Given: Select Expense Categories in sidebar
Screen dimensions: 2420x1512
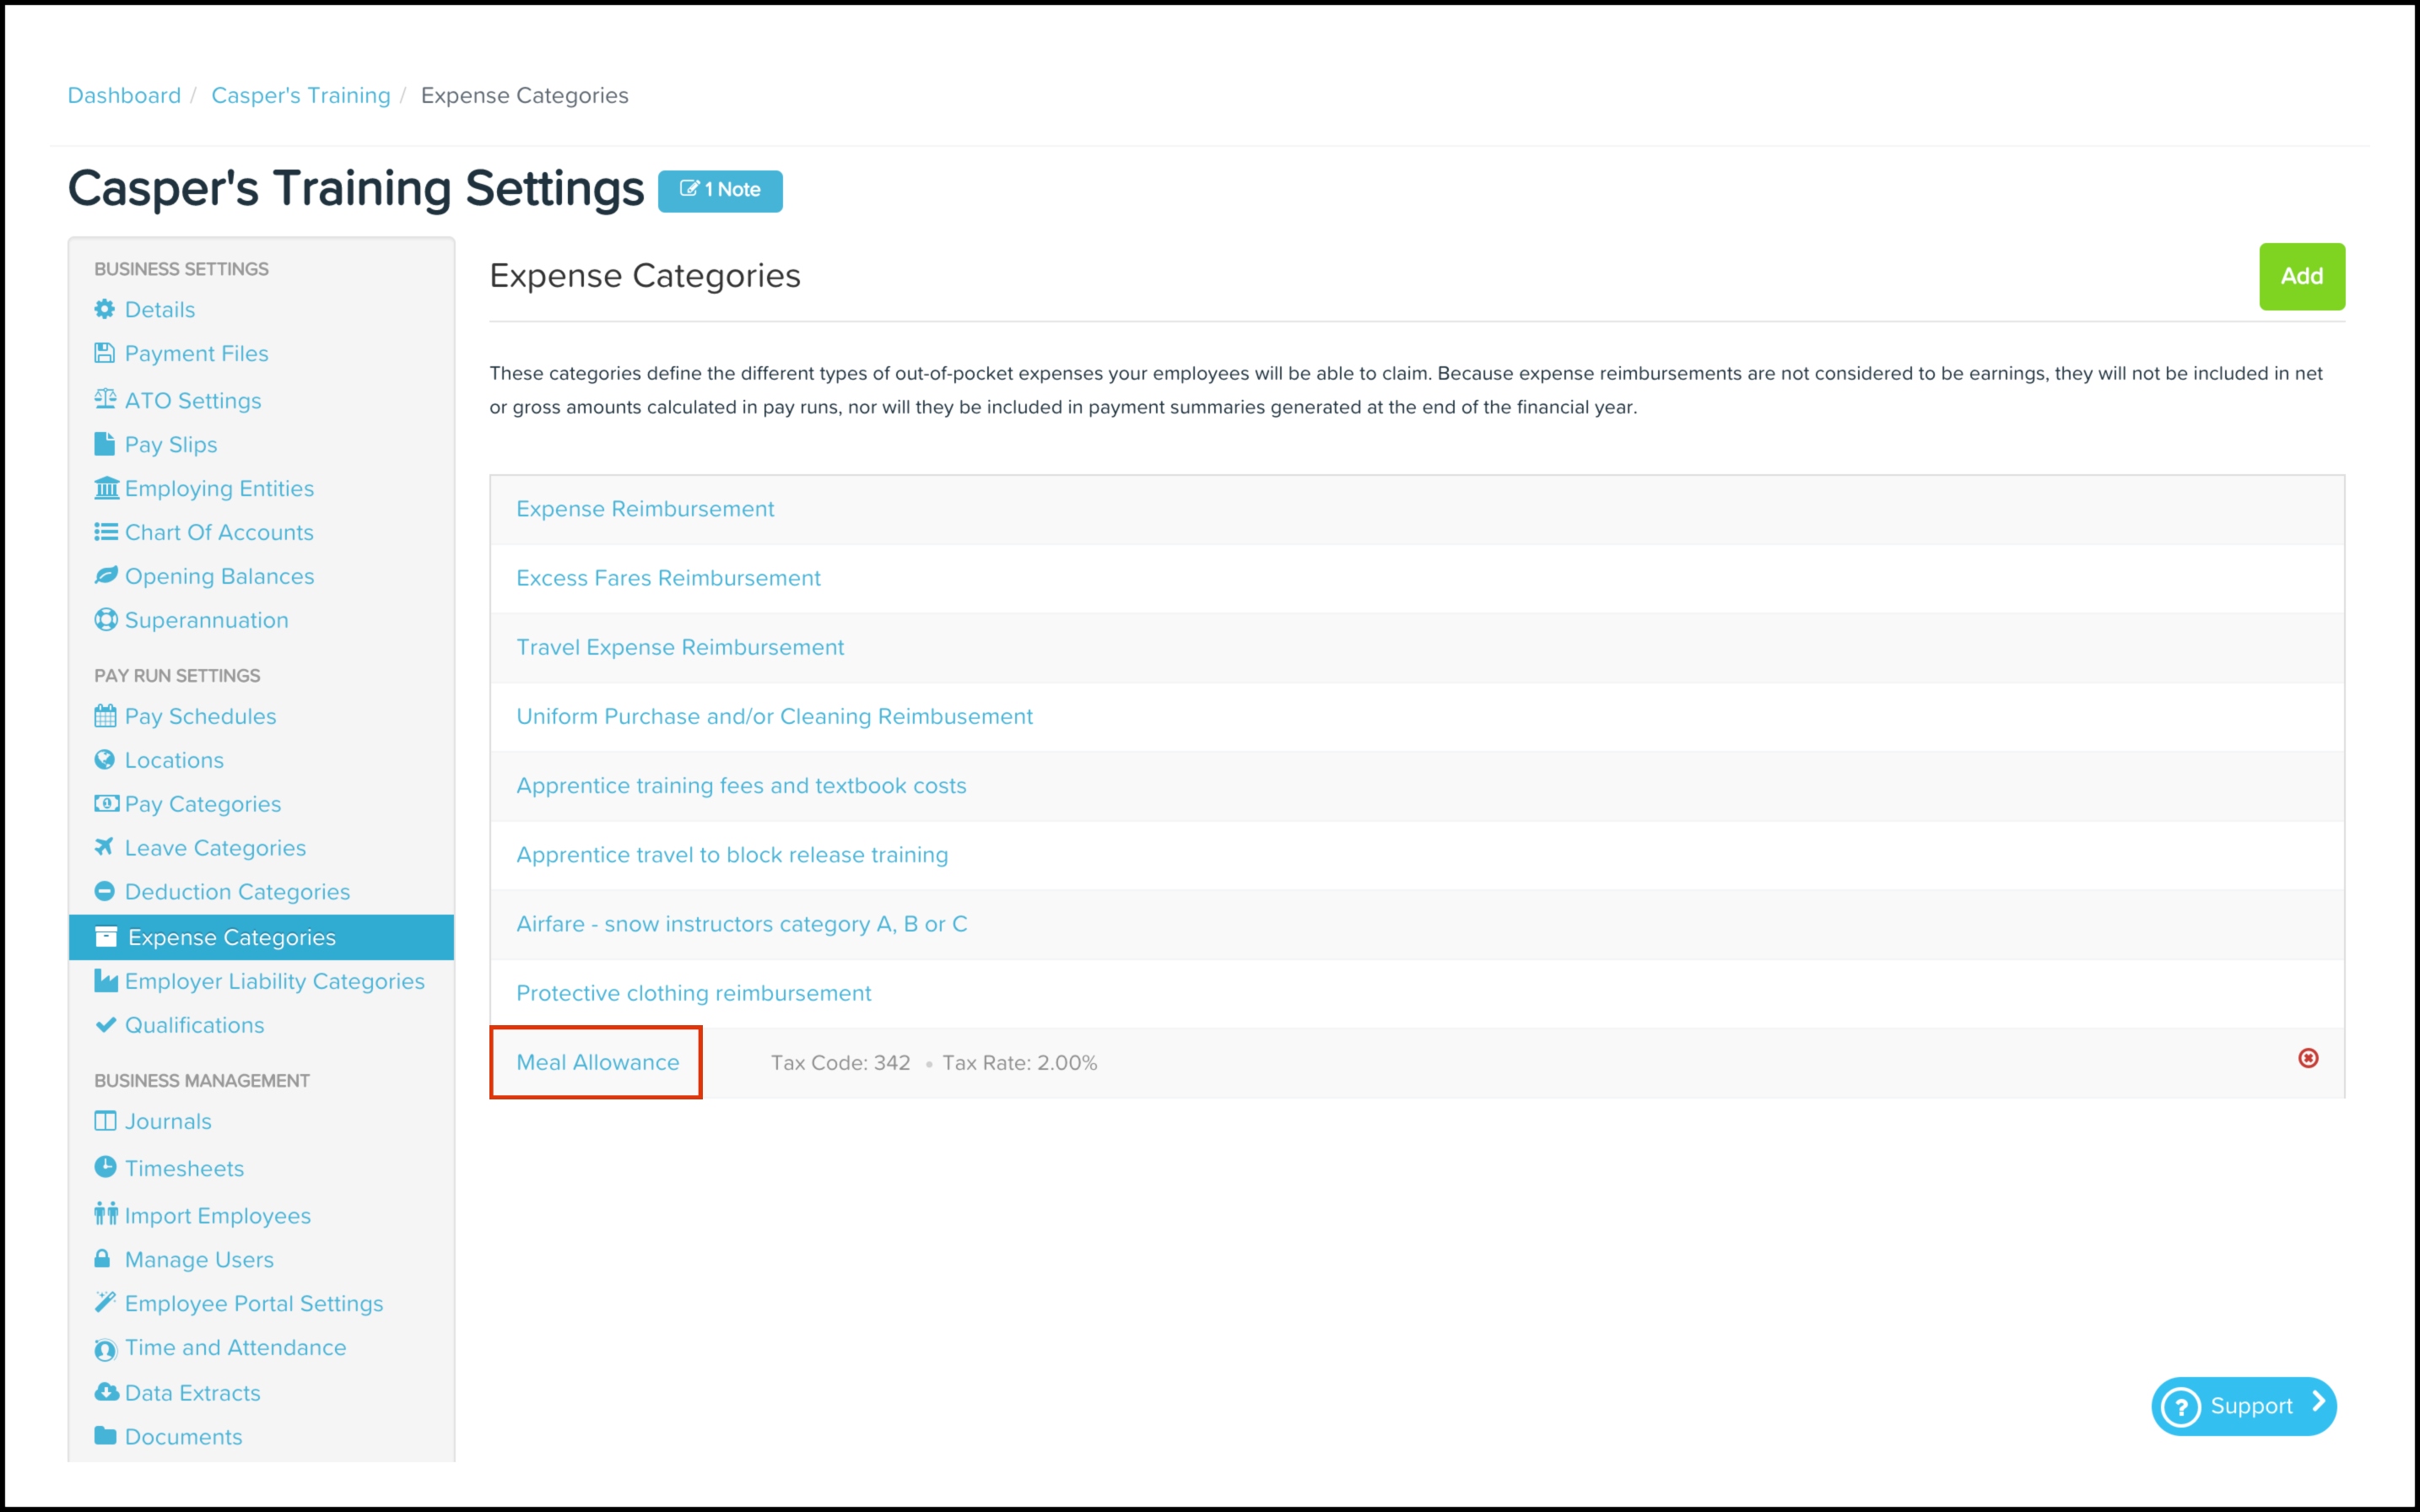Looking at the screenshot, I should pyautogui.click(x=261, y=937).
